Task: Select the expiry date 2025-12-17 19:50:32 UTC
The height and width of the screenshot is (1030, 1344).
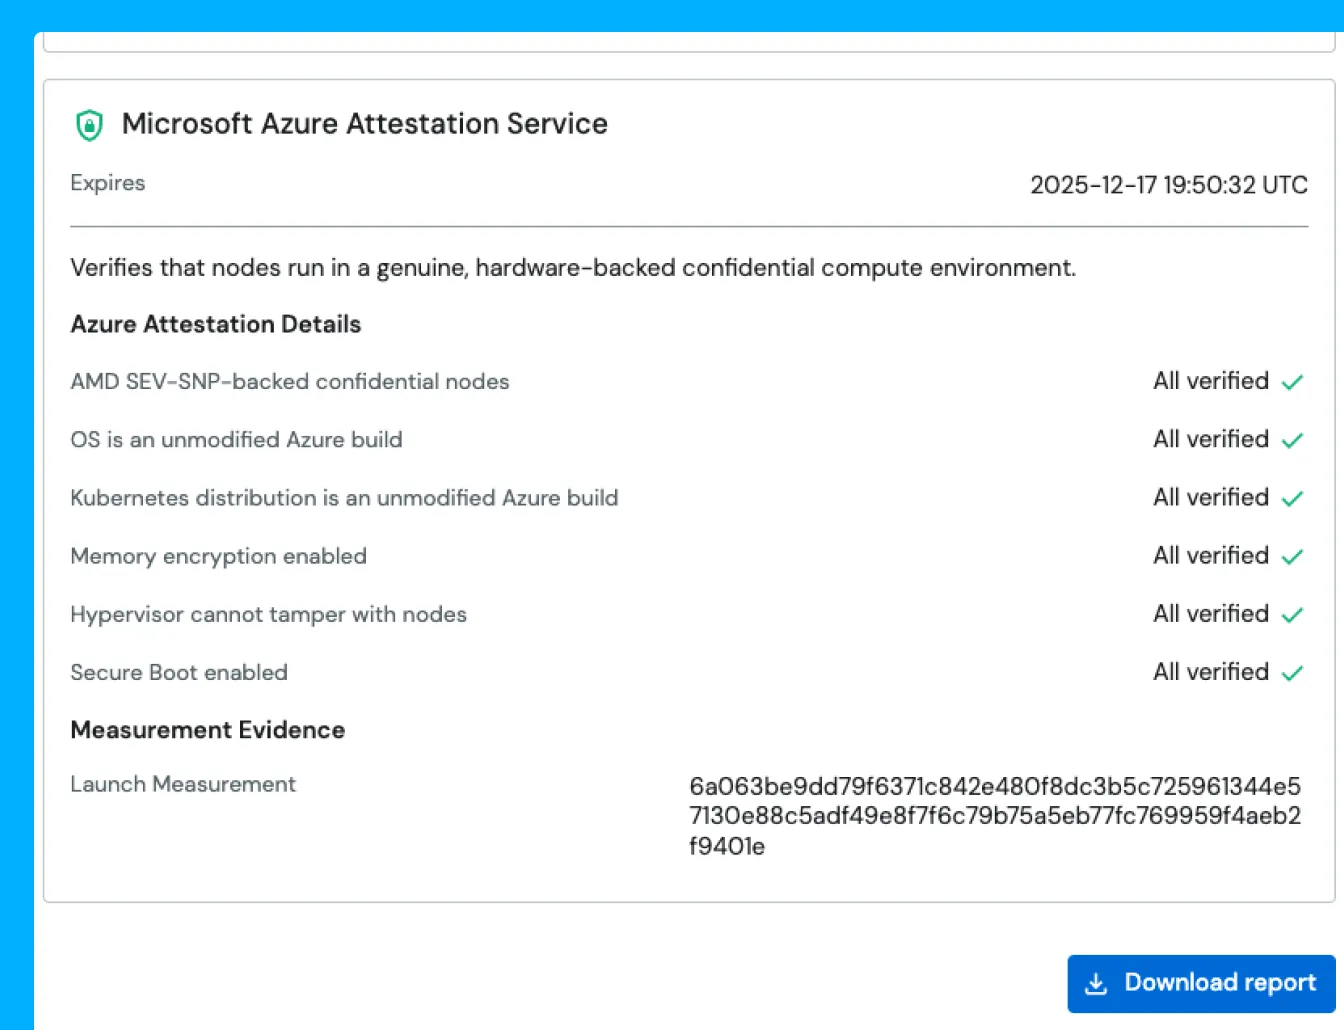Action: tap(1169, 185)
